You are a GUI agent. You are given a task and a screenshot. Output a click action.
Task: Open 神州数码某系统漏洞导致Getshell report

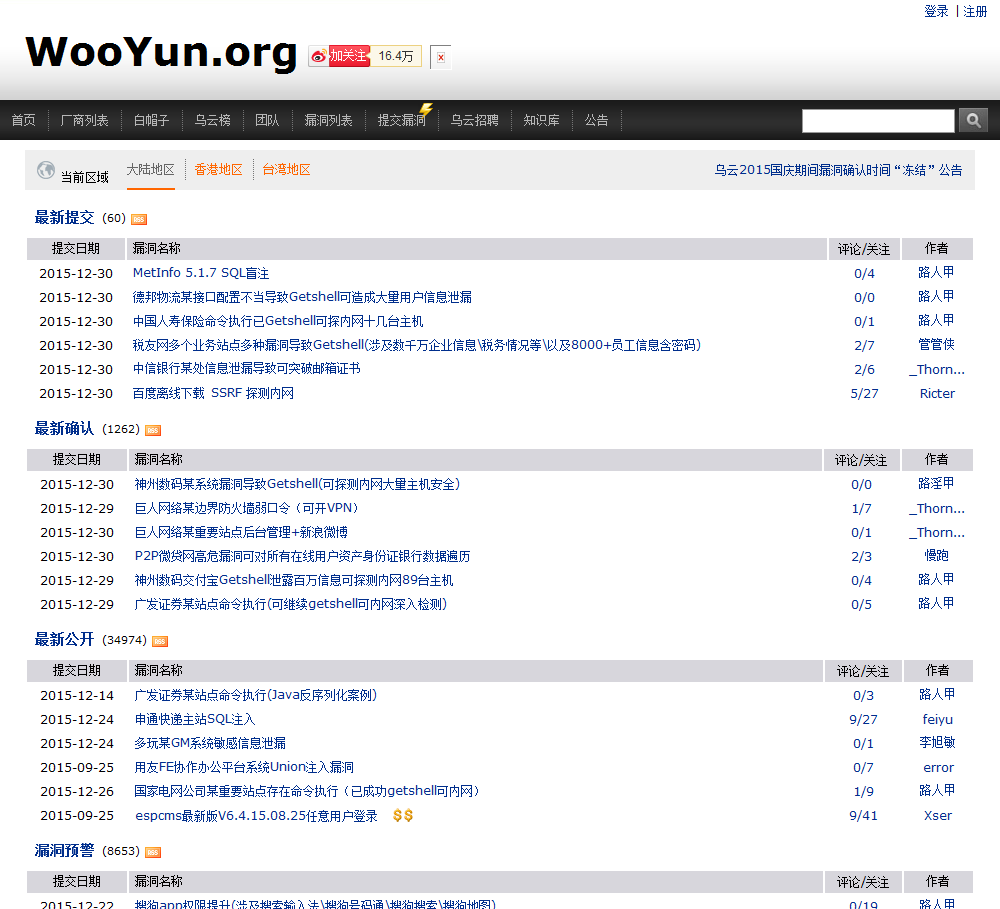point(297,484)
